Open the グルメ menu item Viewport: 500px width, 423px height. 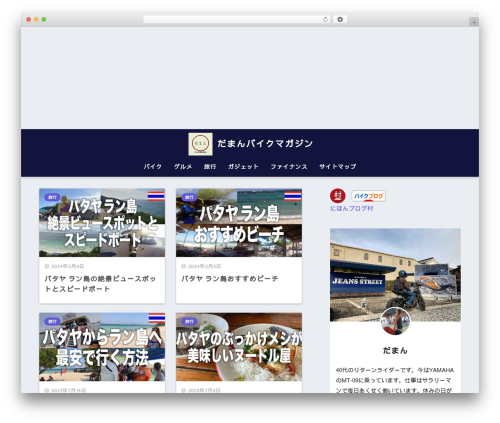click(183, 166)
